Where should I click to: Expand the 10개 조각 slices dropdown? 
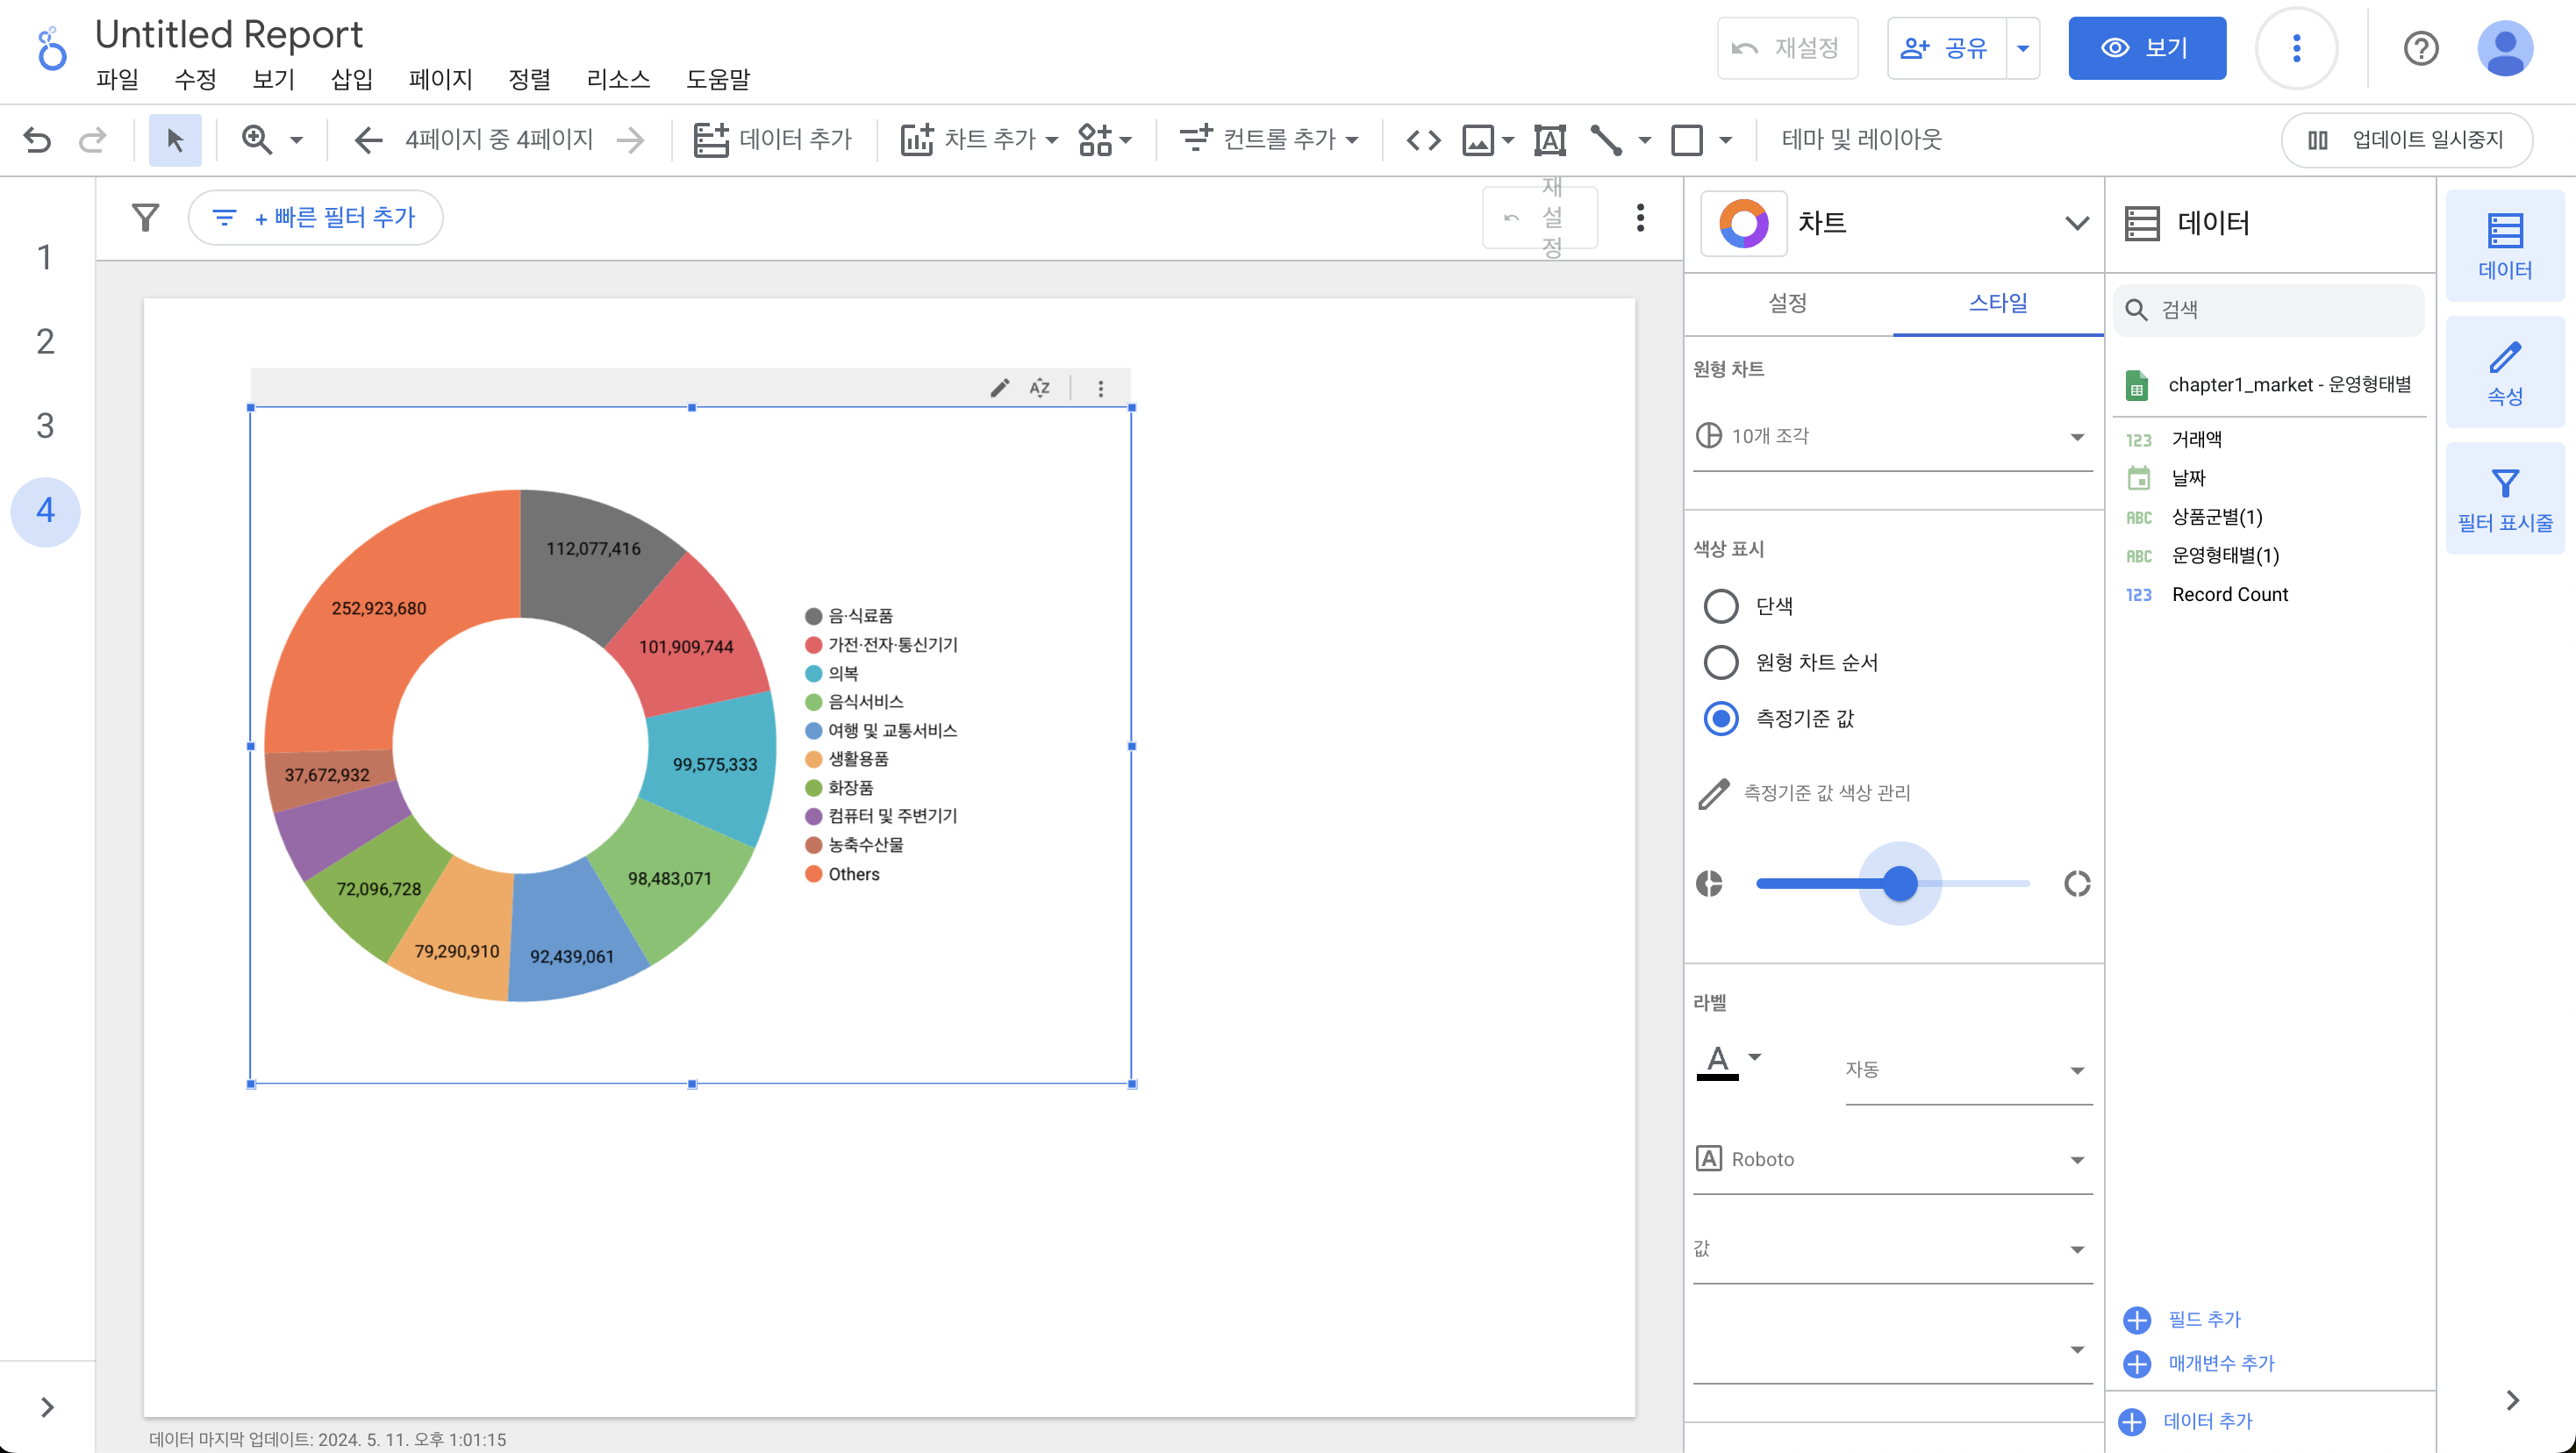point(1890,436)
